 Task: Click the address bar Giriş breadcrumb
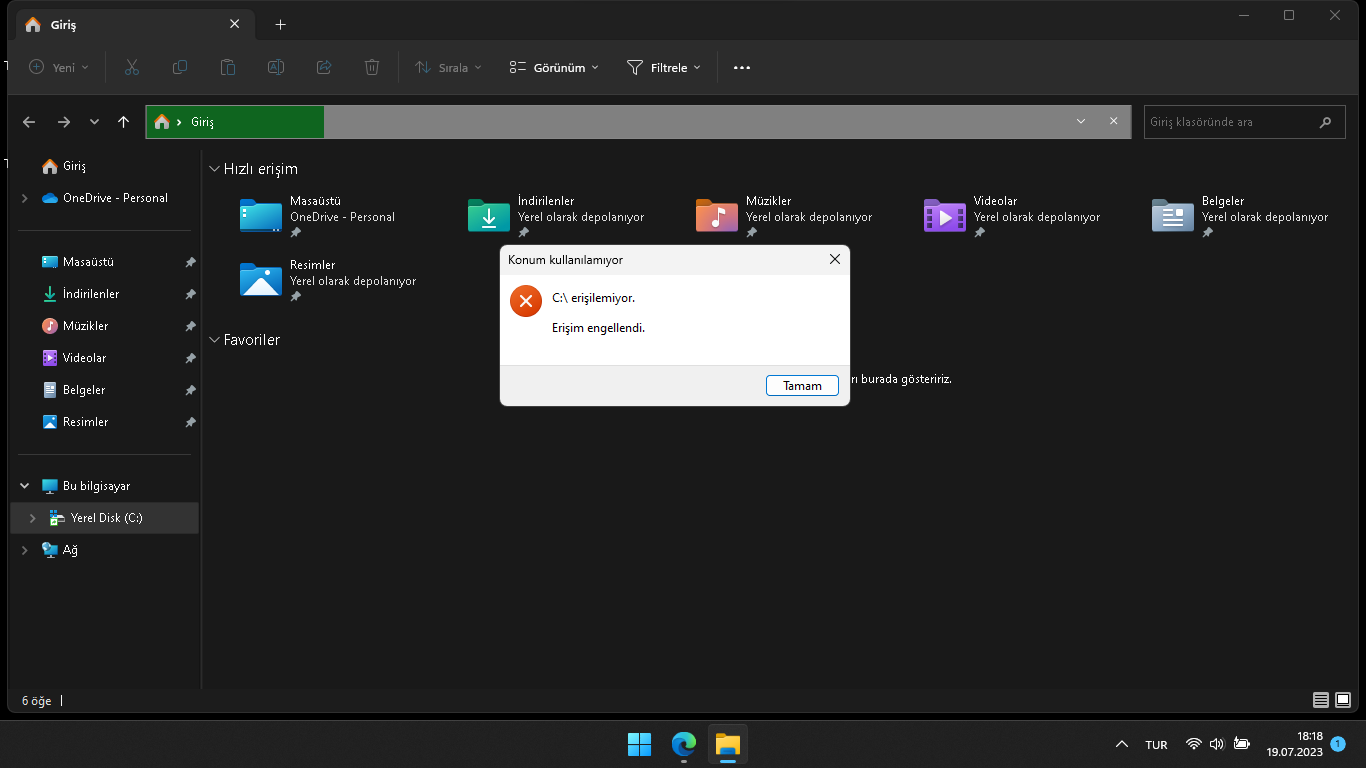click(202, 122)
